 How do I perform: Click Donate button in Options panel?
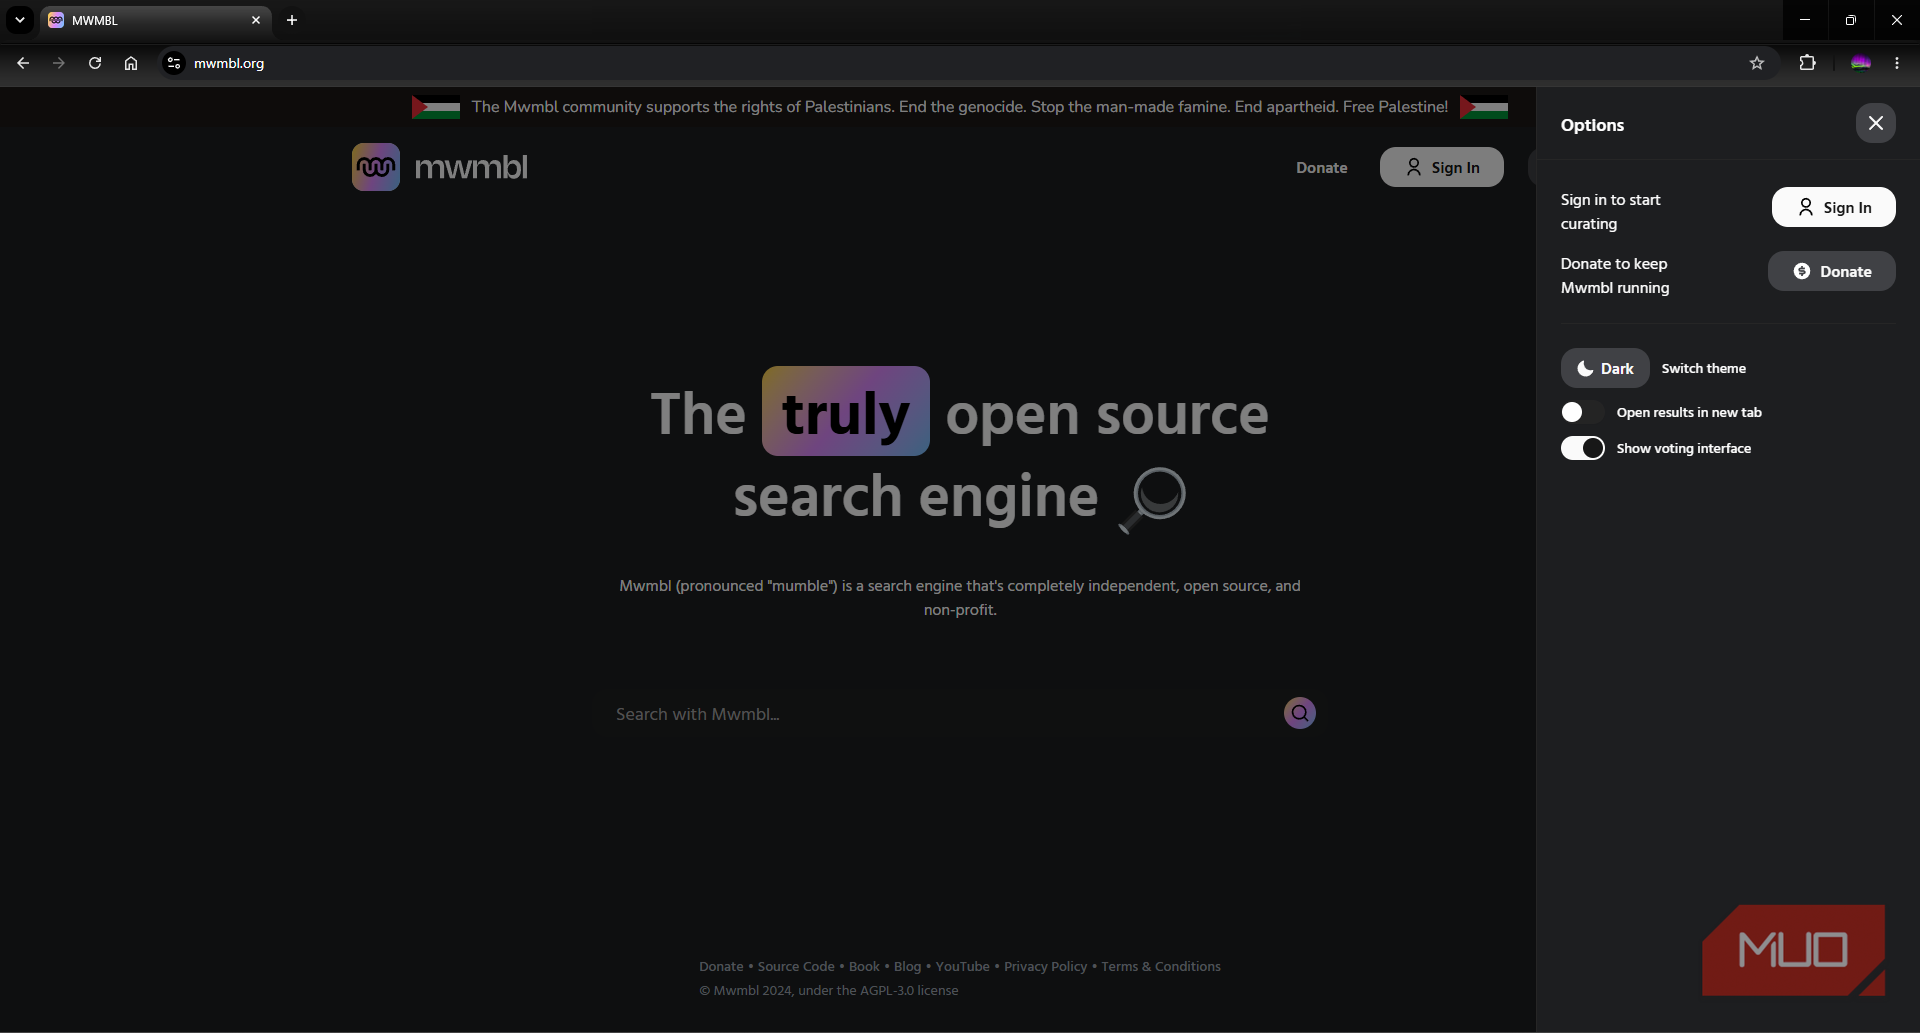[1831, 271]
